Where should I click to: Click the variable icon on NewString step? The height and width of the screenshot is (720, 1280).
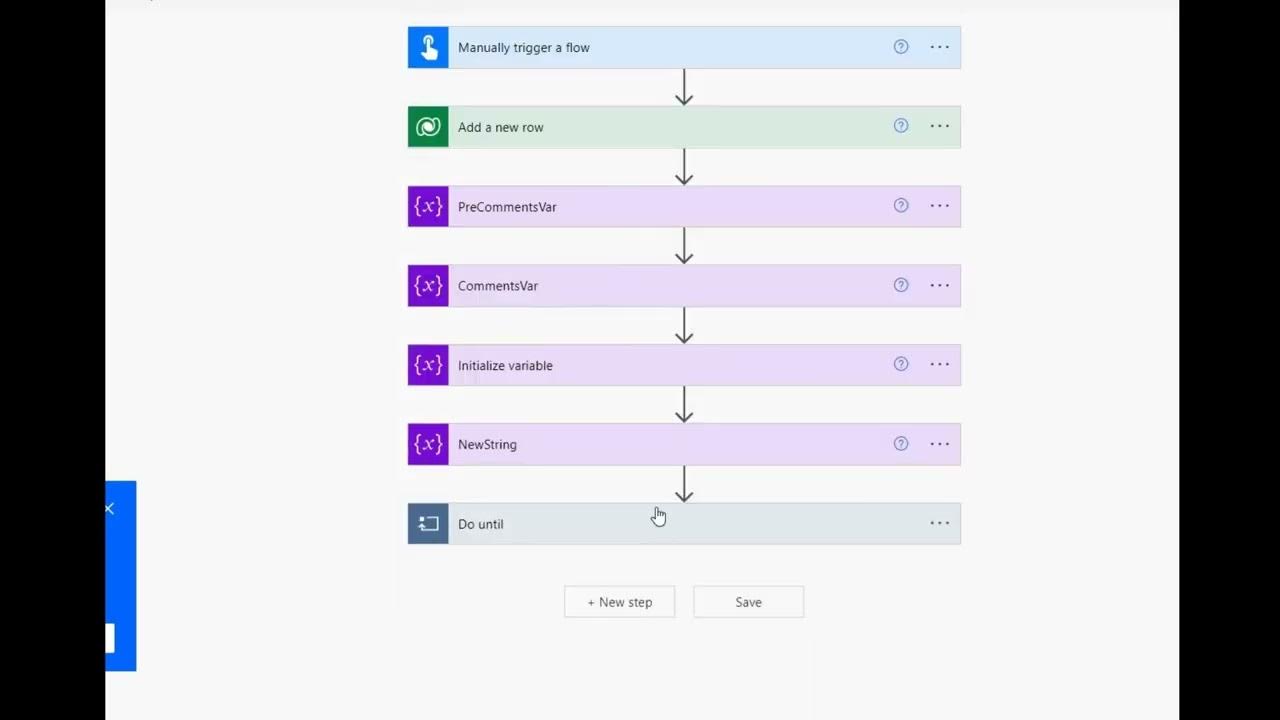click(x=428, y=444)
